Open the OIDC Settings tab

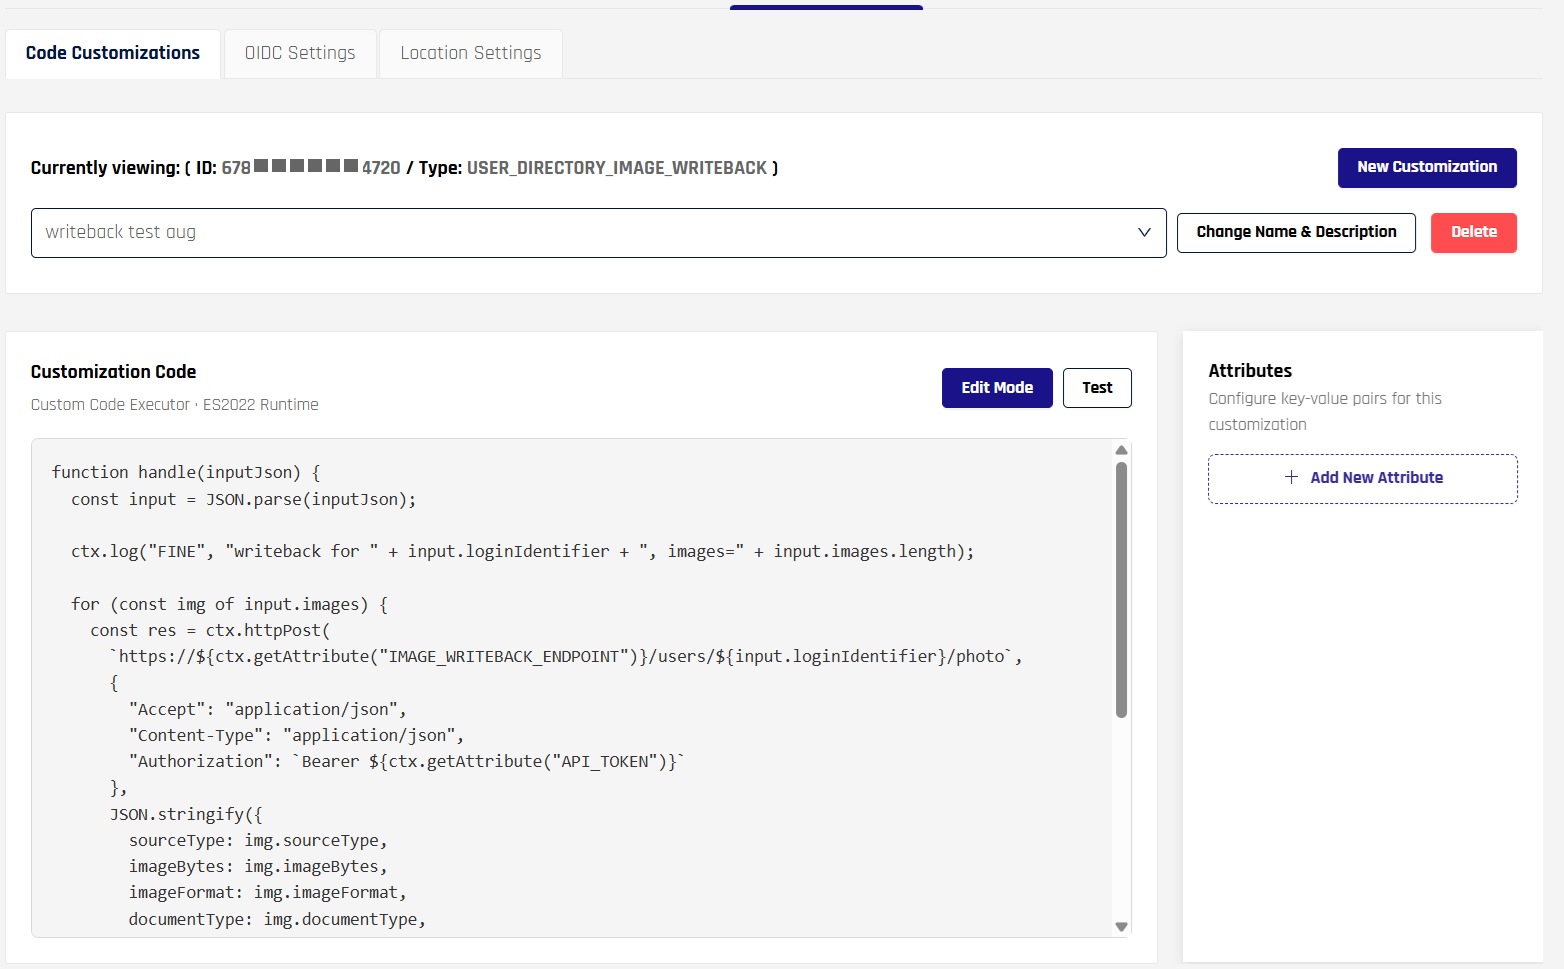pos(300,53)
